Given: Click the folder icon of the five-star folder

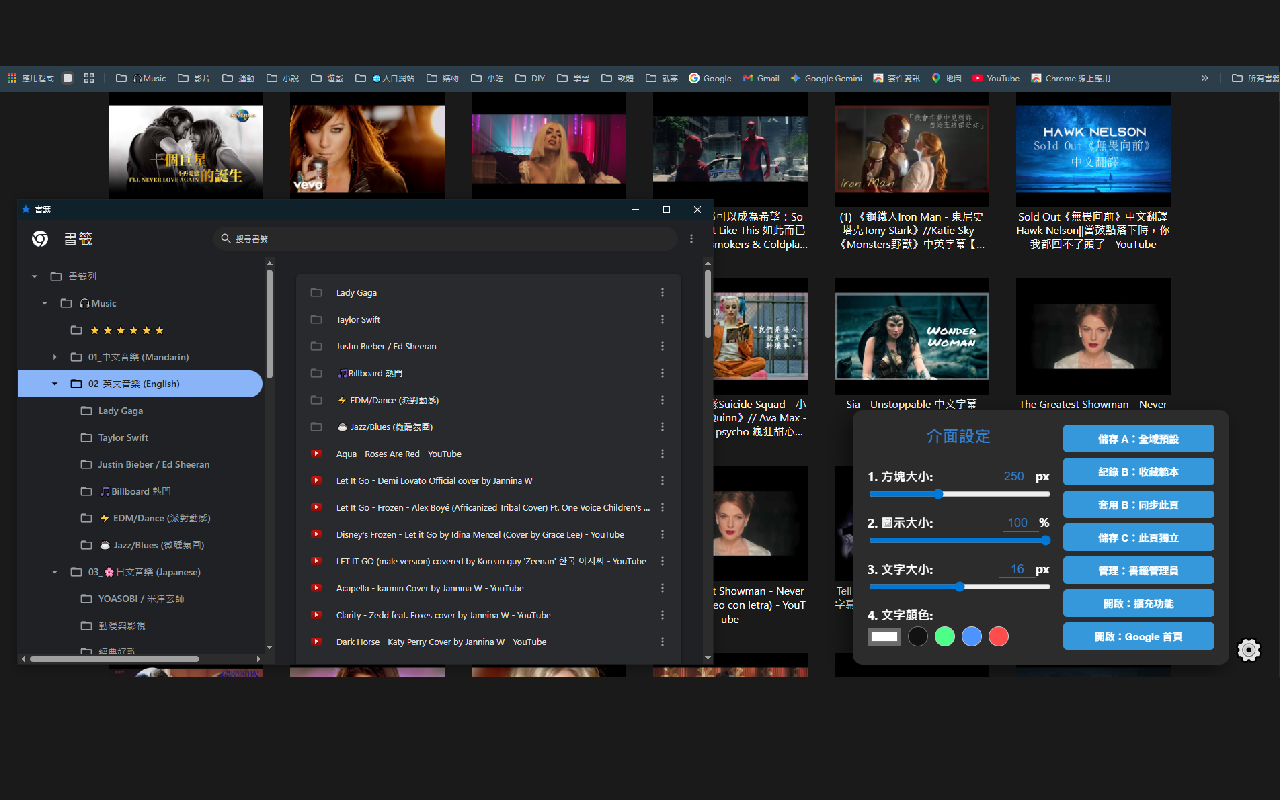Looking at the screenshot, I should coord(76,330).
